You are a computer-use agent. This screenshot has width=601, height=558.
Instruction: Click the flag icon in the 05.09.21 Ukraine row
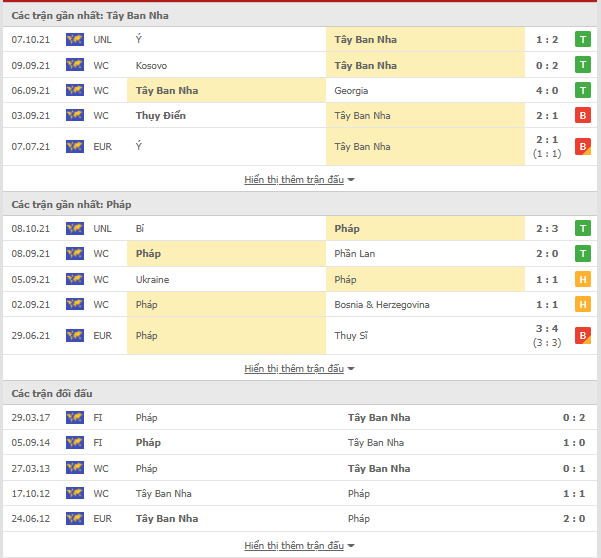pos(75,279)
